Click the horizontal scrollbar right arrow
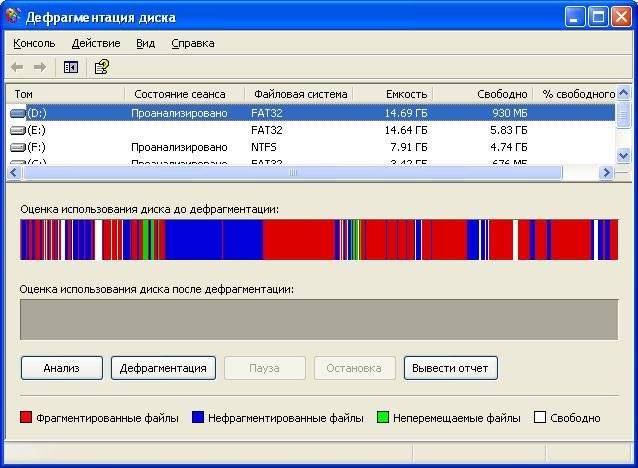The width and height of the screenshot is (638, 468). tap(606, 173)
